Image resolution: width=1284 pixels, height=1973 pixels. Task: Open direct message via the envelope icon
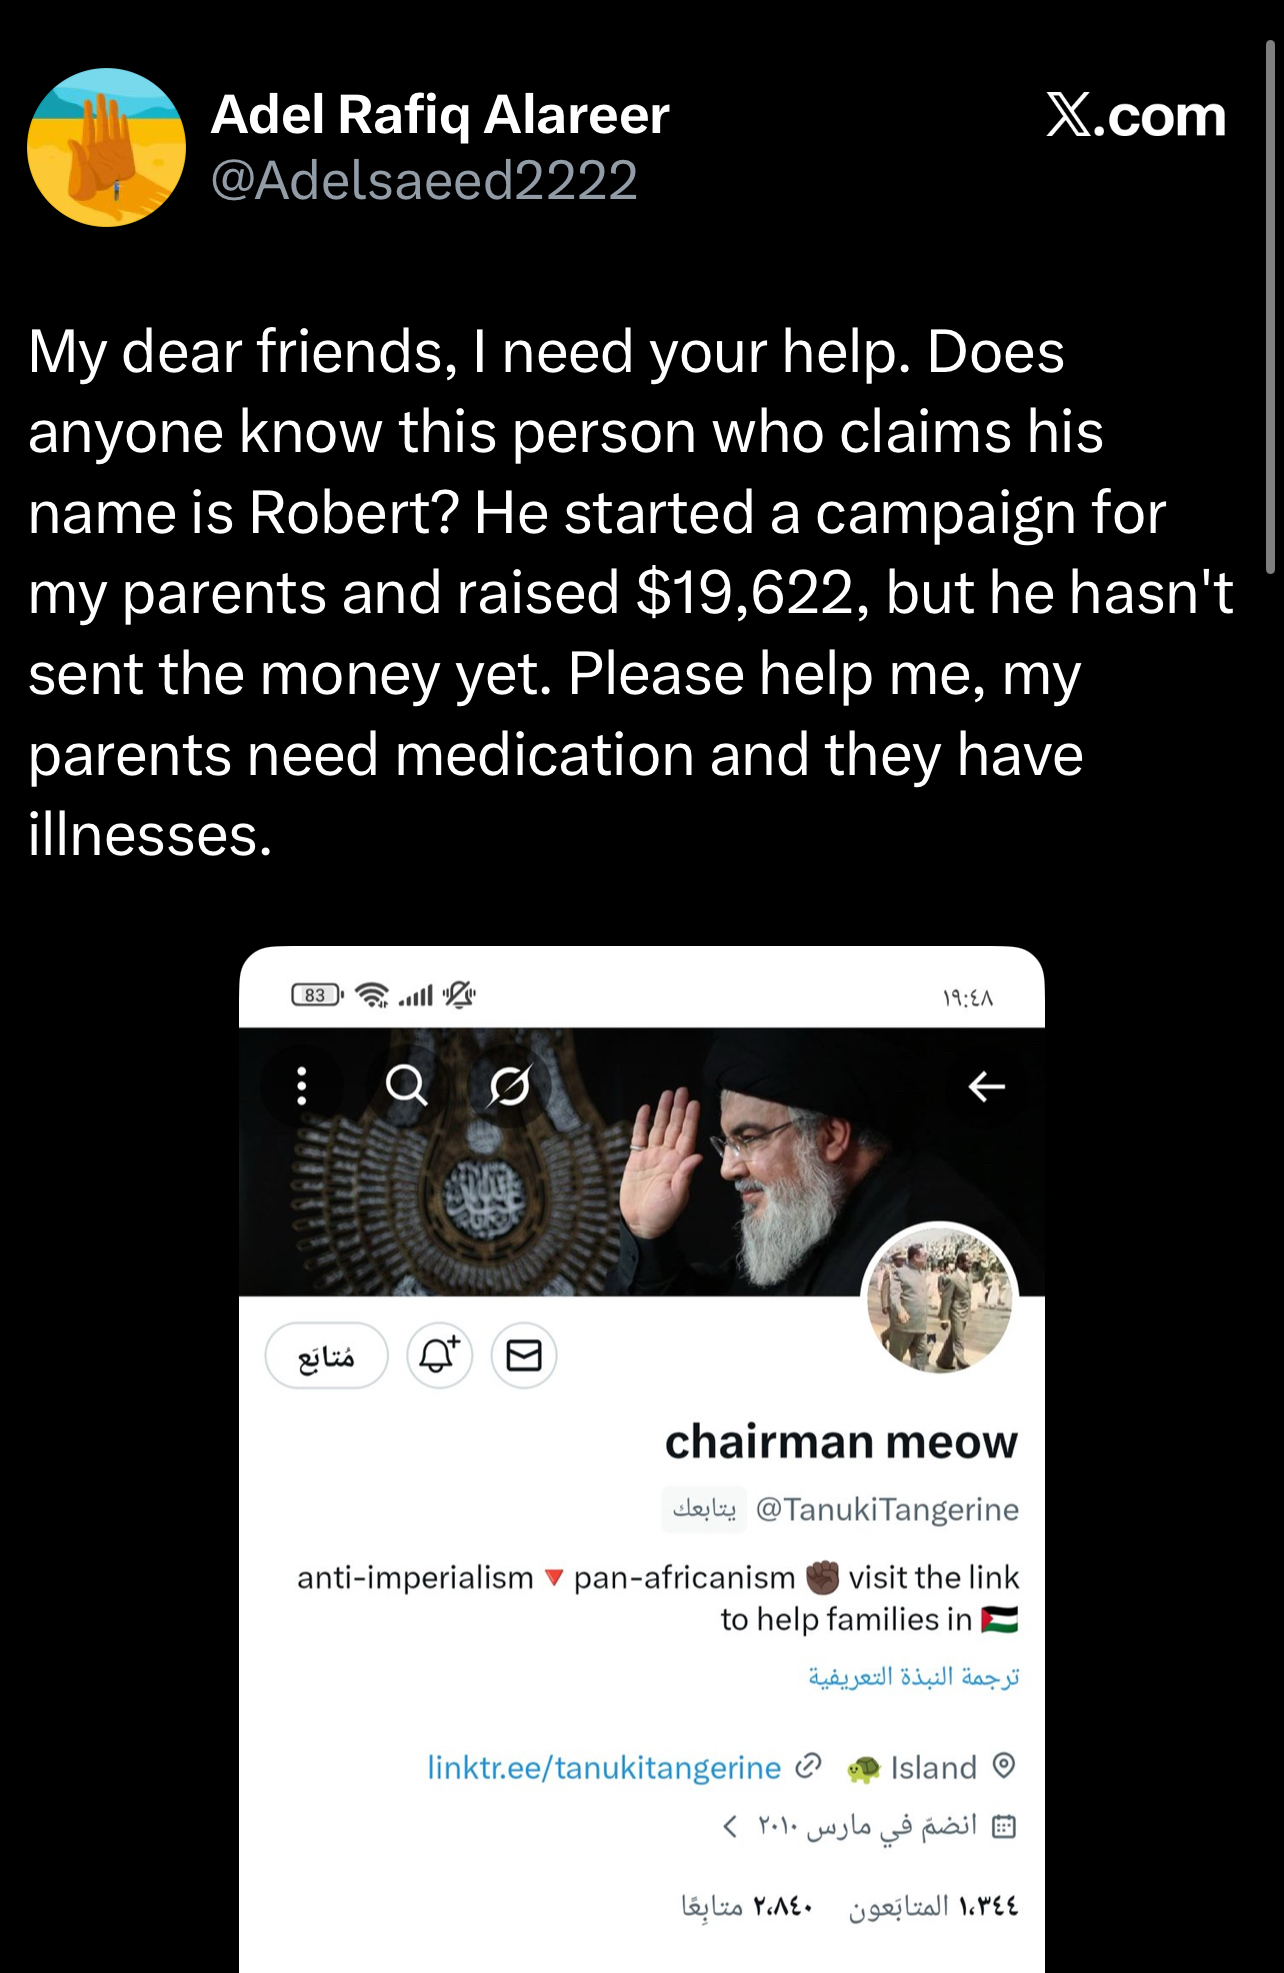(x=524, y=1355)
